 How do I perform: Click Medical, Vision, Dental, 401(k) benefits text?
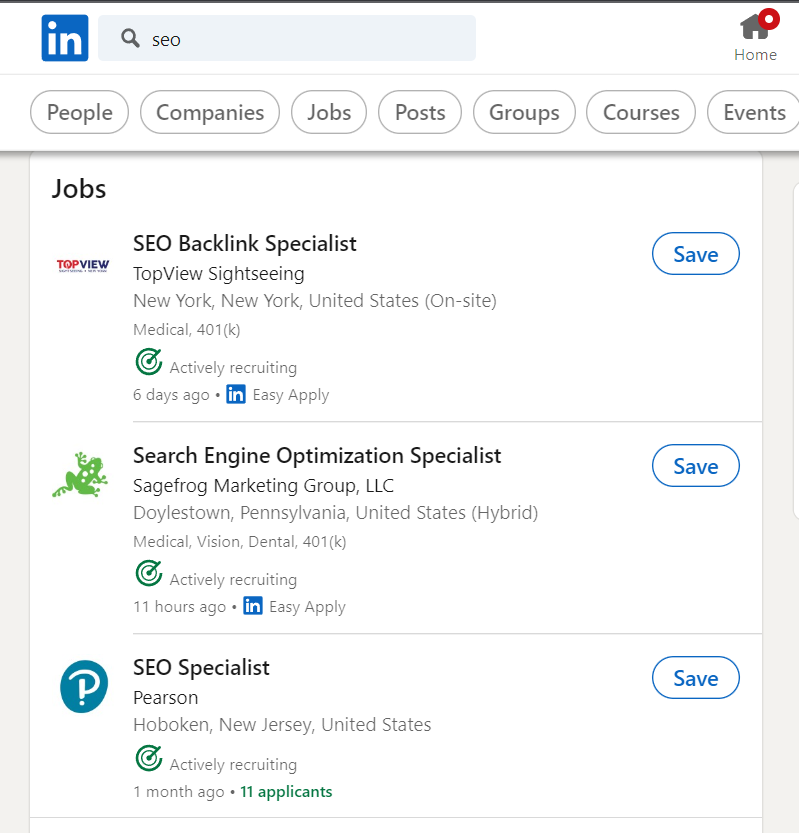click(x=240, y=541)
